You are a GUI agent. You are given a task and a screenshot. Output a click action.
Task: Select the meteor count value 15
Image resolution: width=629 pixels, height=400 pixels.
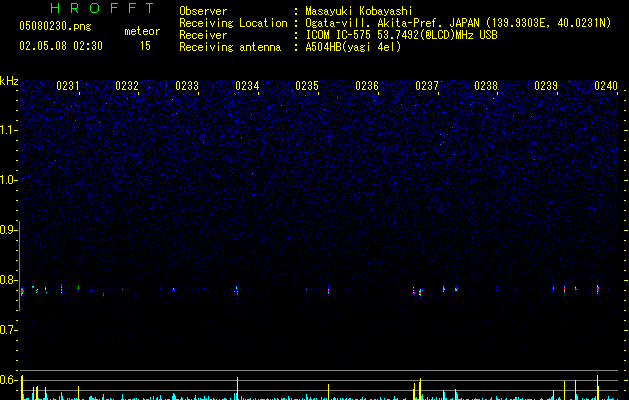coord(145,46)
